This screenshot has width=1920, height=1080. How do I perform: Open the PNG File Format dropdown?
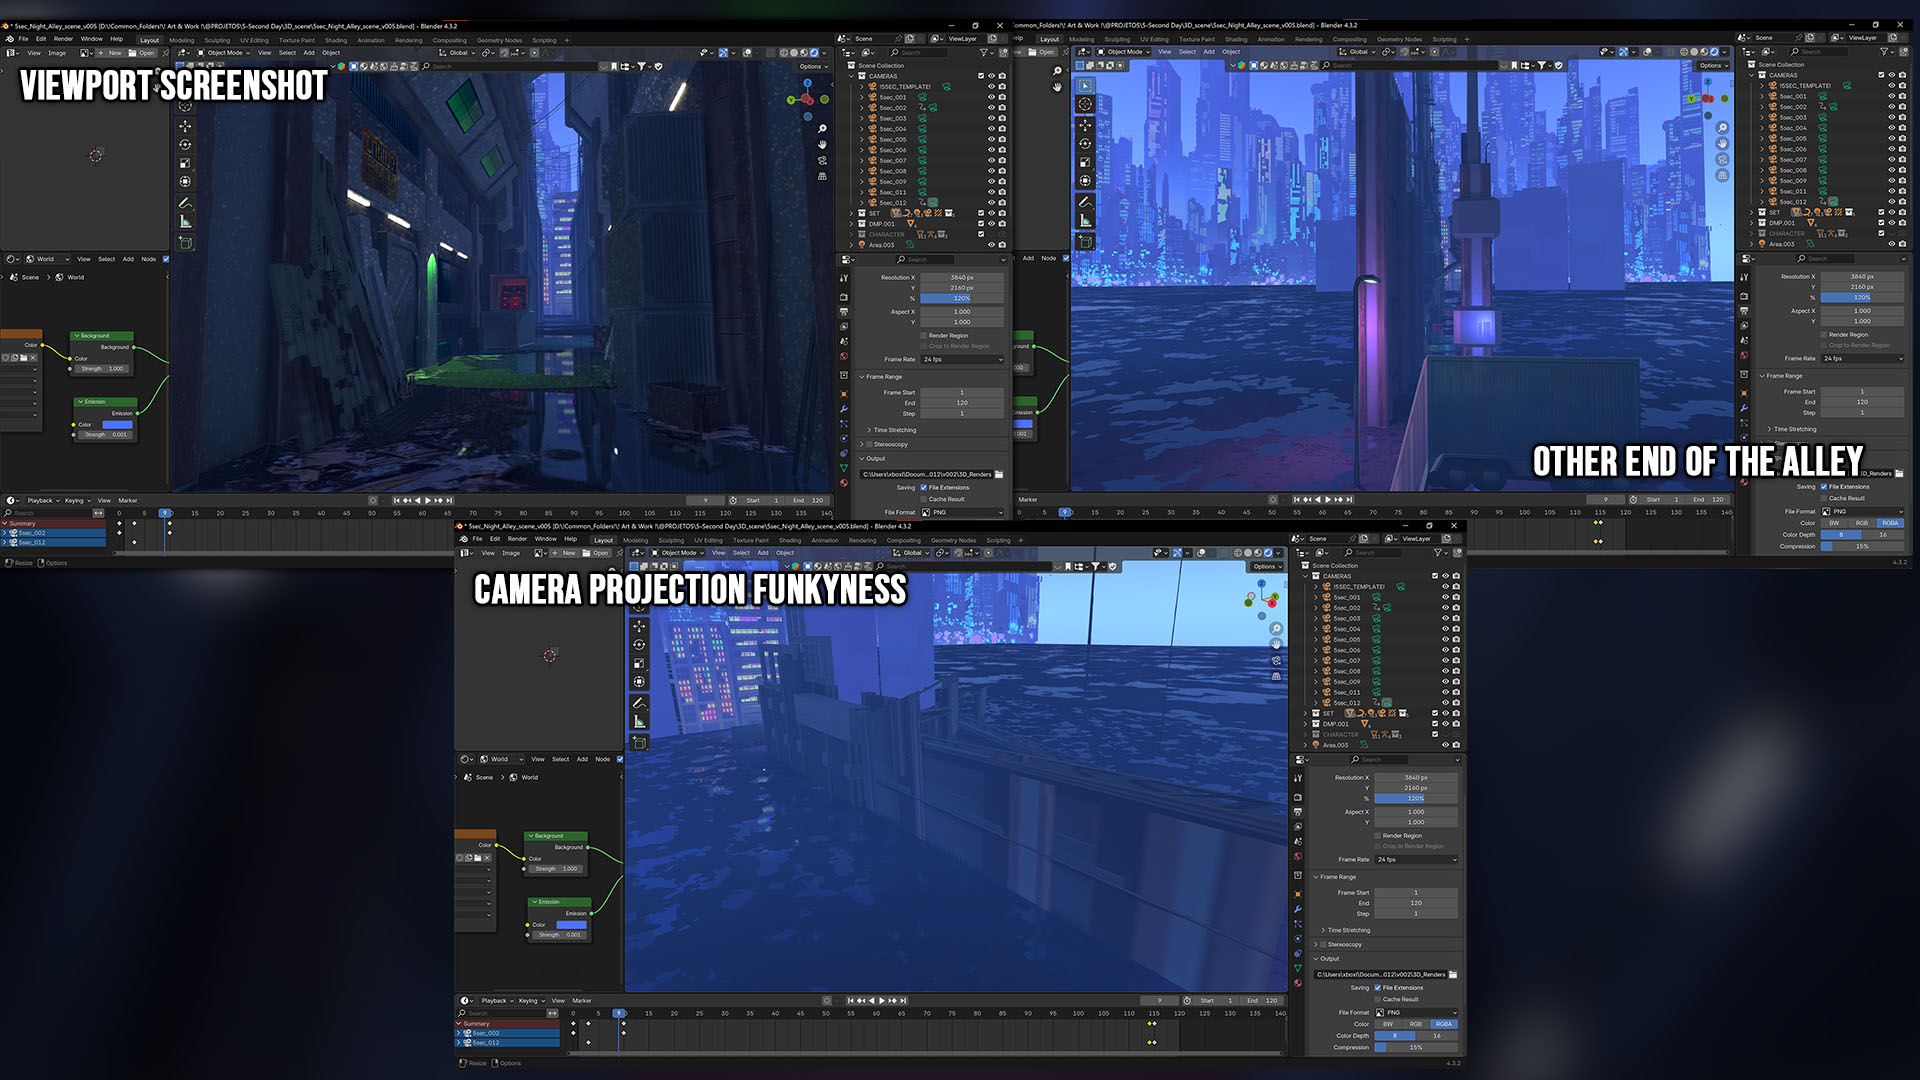[x=960, y=512]
